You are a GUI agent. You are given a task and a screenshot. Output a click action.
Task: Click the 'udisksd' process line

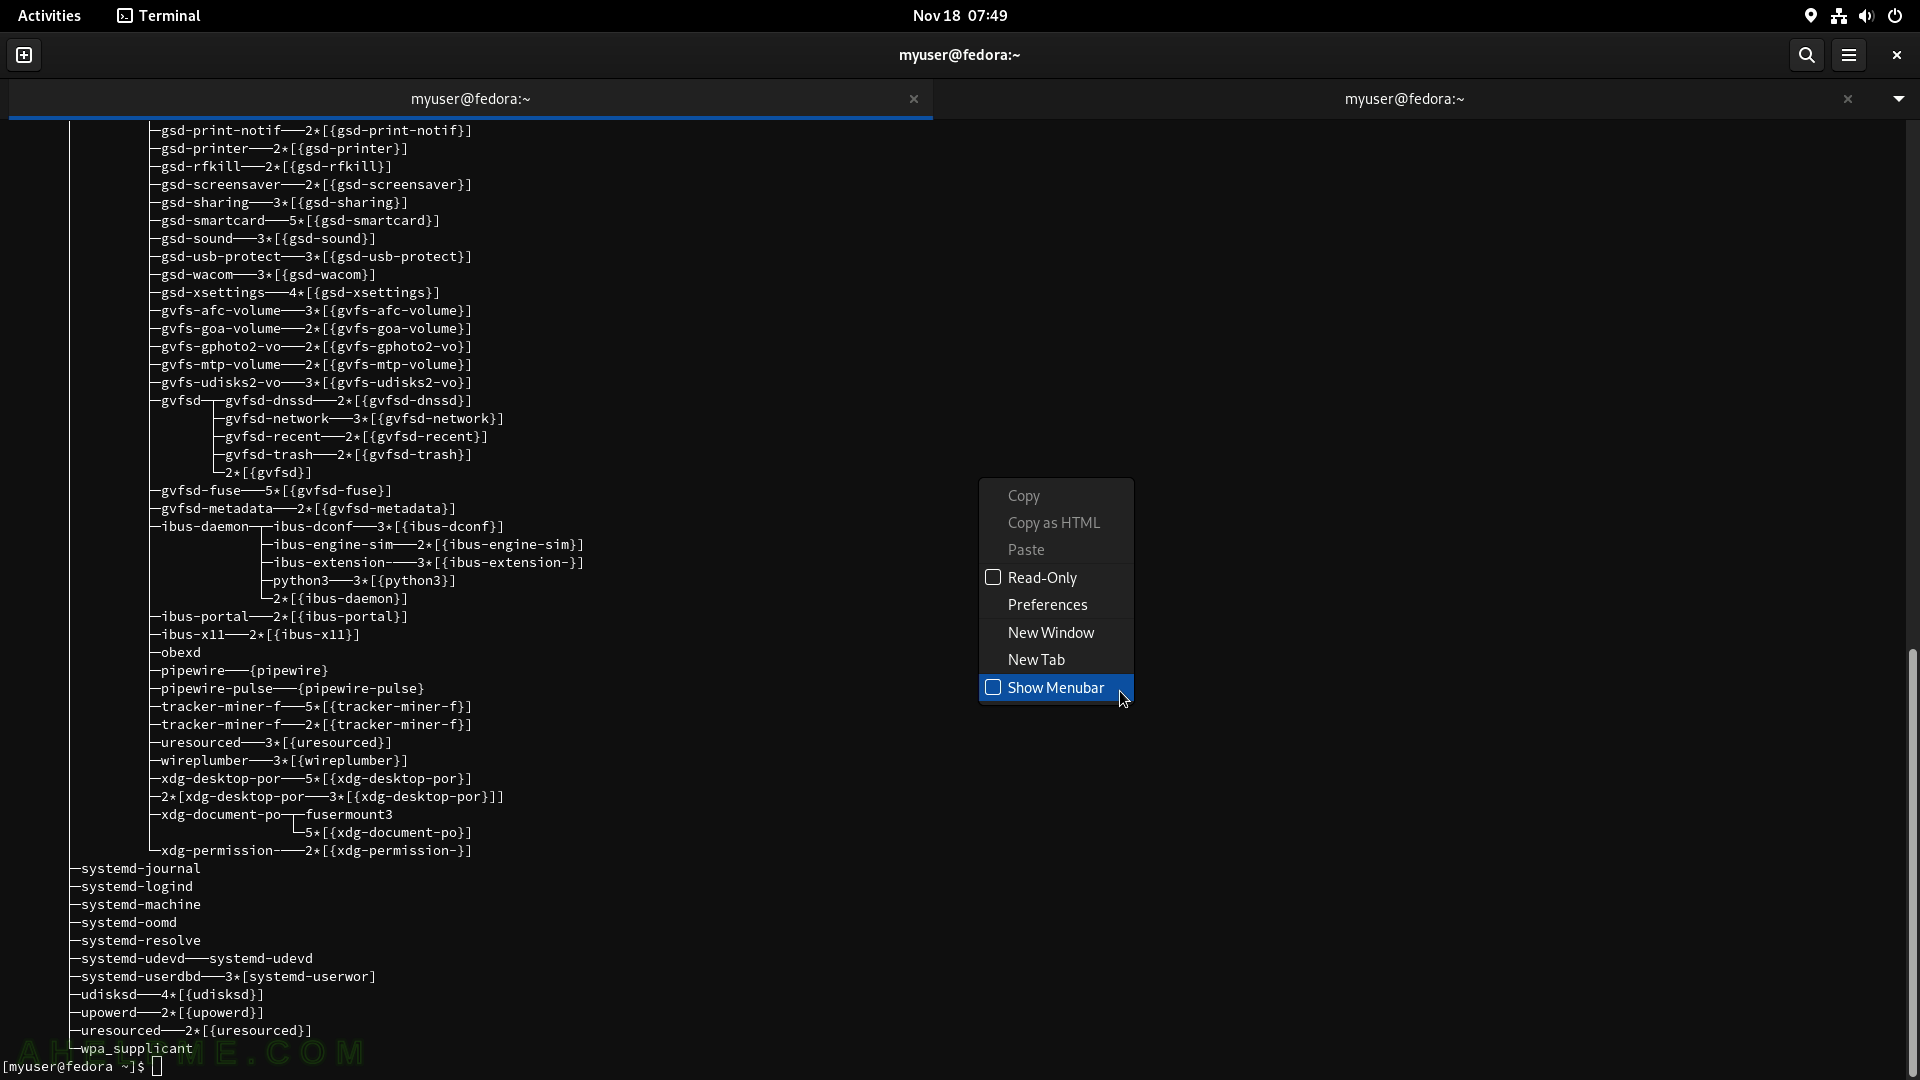[x=172, y=994]
